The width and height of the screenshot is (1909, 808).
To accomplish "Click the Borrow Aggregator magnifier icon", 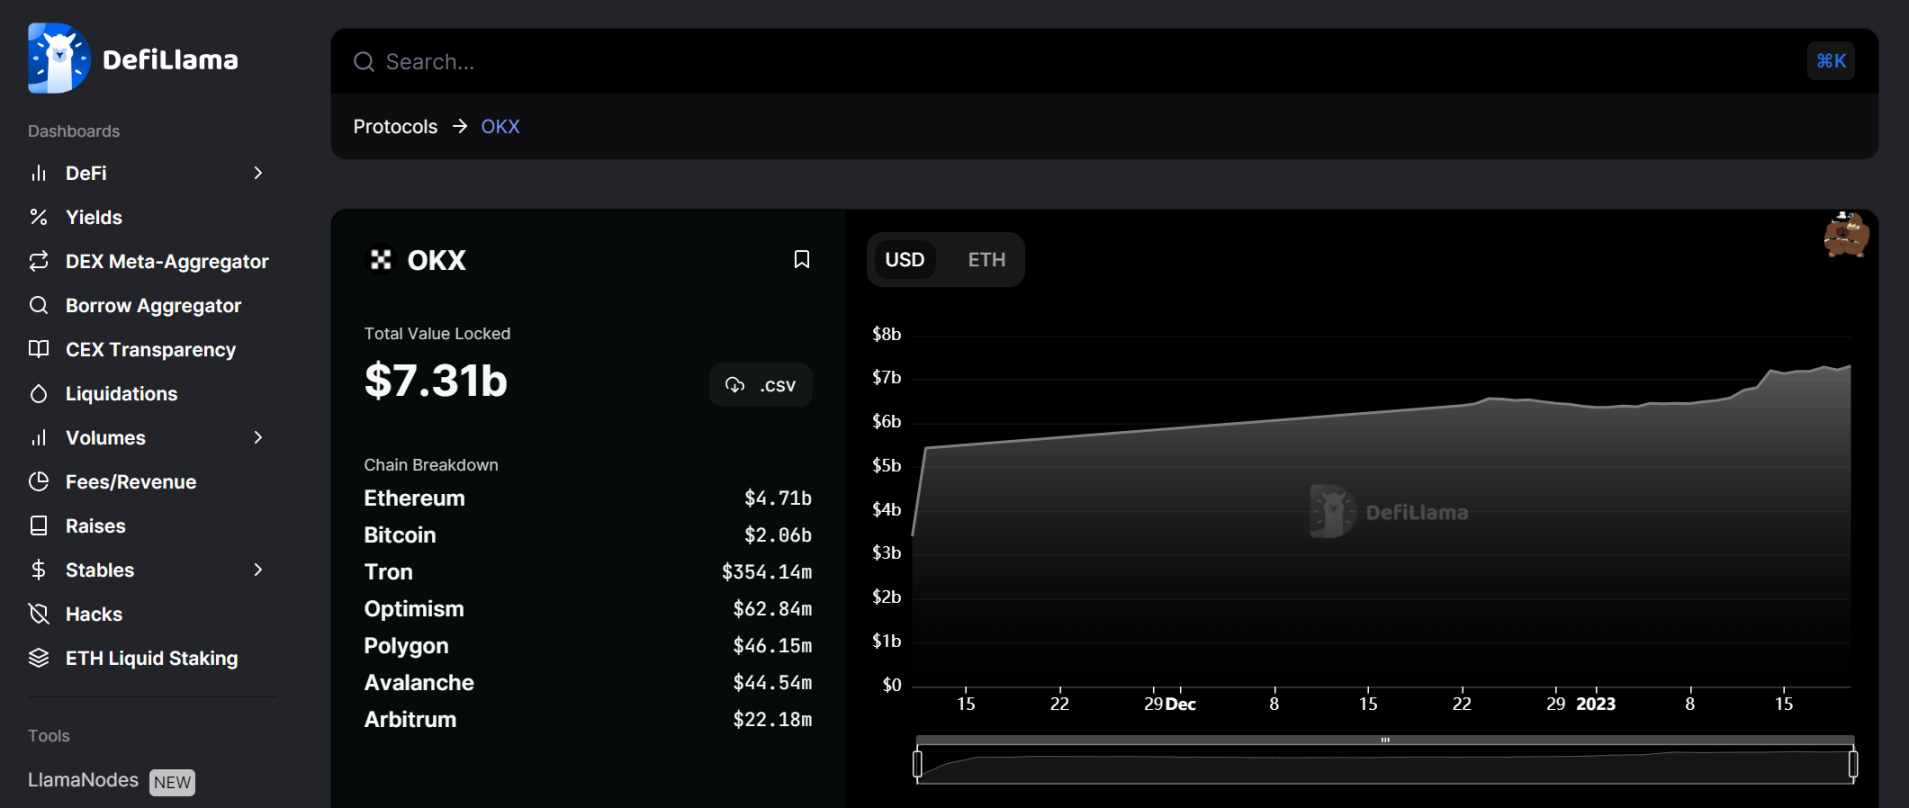I will [39, 305].
